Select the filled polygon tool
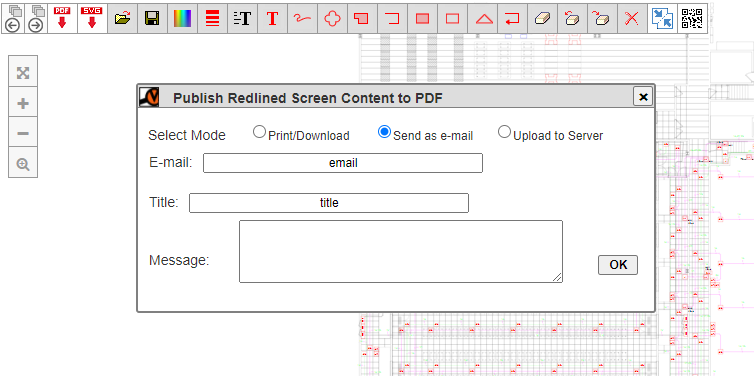This screenshot has height=376, width=754. click(x=362, y=18)
